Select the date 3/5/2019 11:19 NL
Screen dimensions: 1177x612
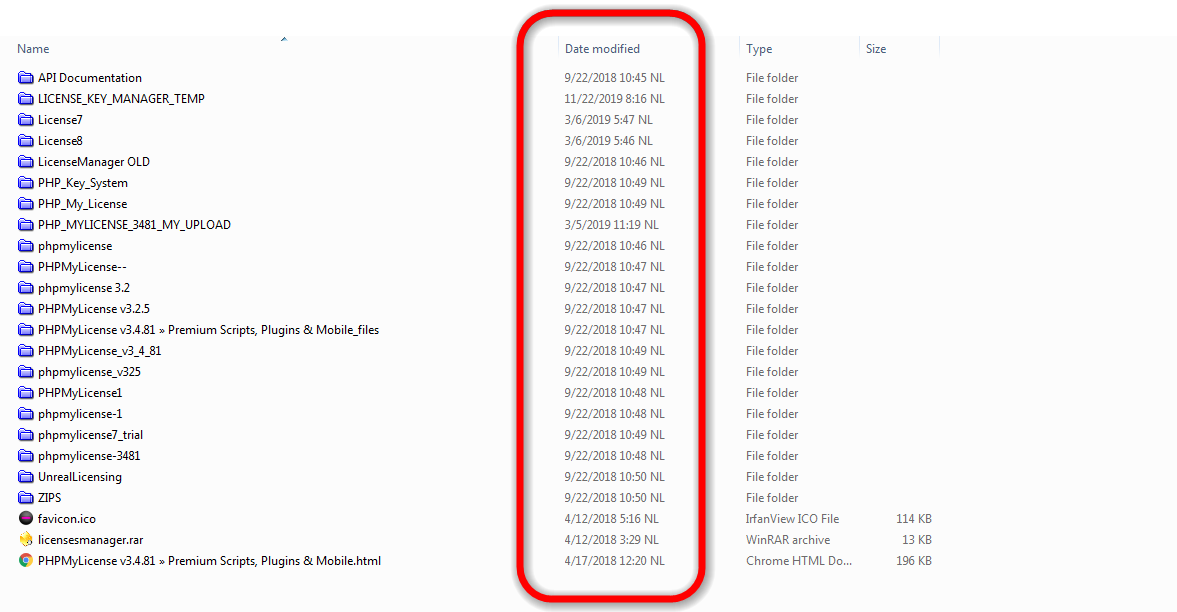pyautogui.click(x=611, y=225)
